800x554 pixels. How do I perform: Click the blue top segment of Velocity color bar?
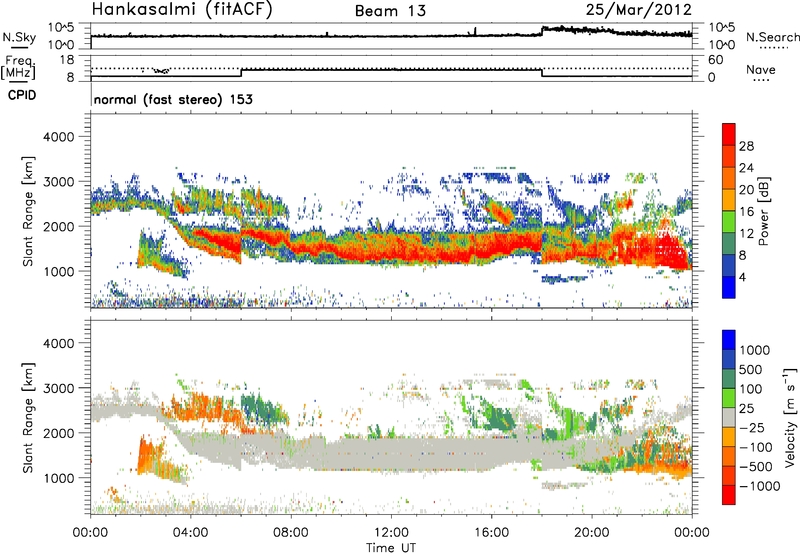coord(729,340)
